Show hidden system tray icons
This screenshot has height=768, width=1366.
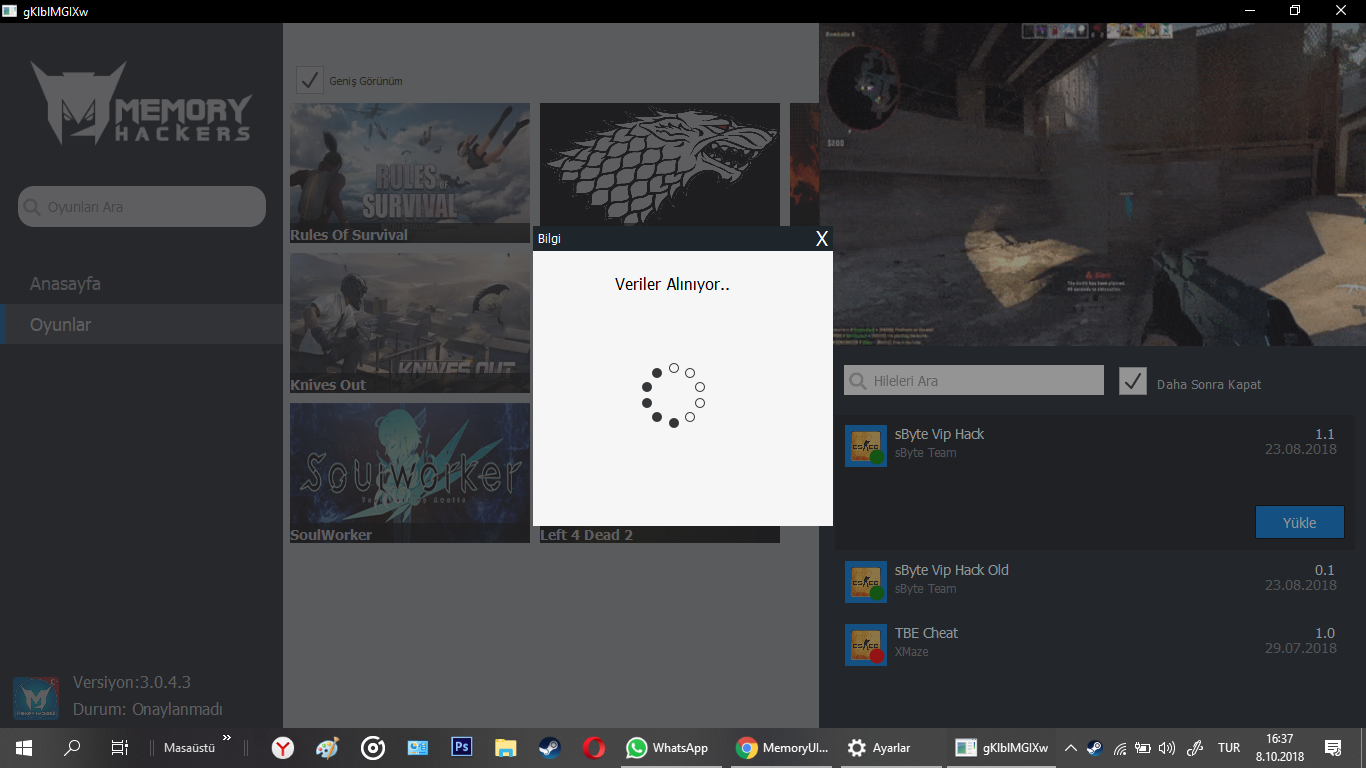[x=1070, y=748]
